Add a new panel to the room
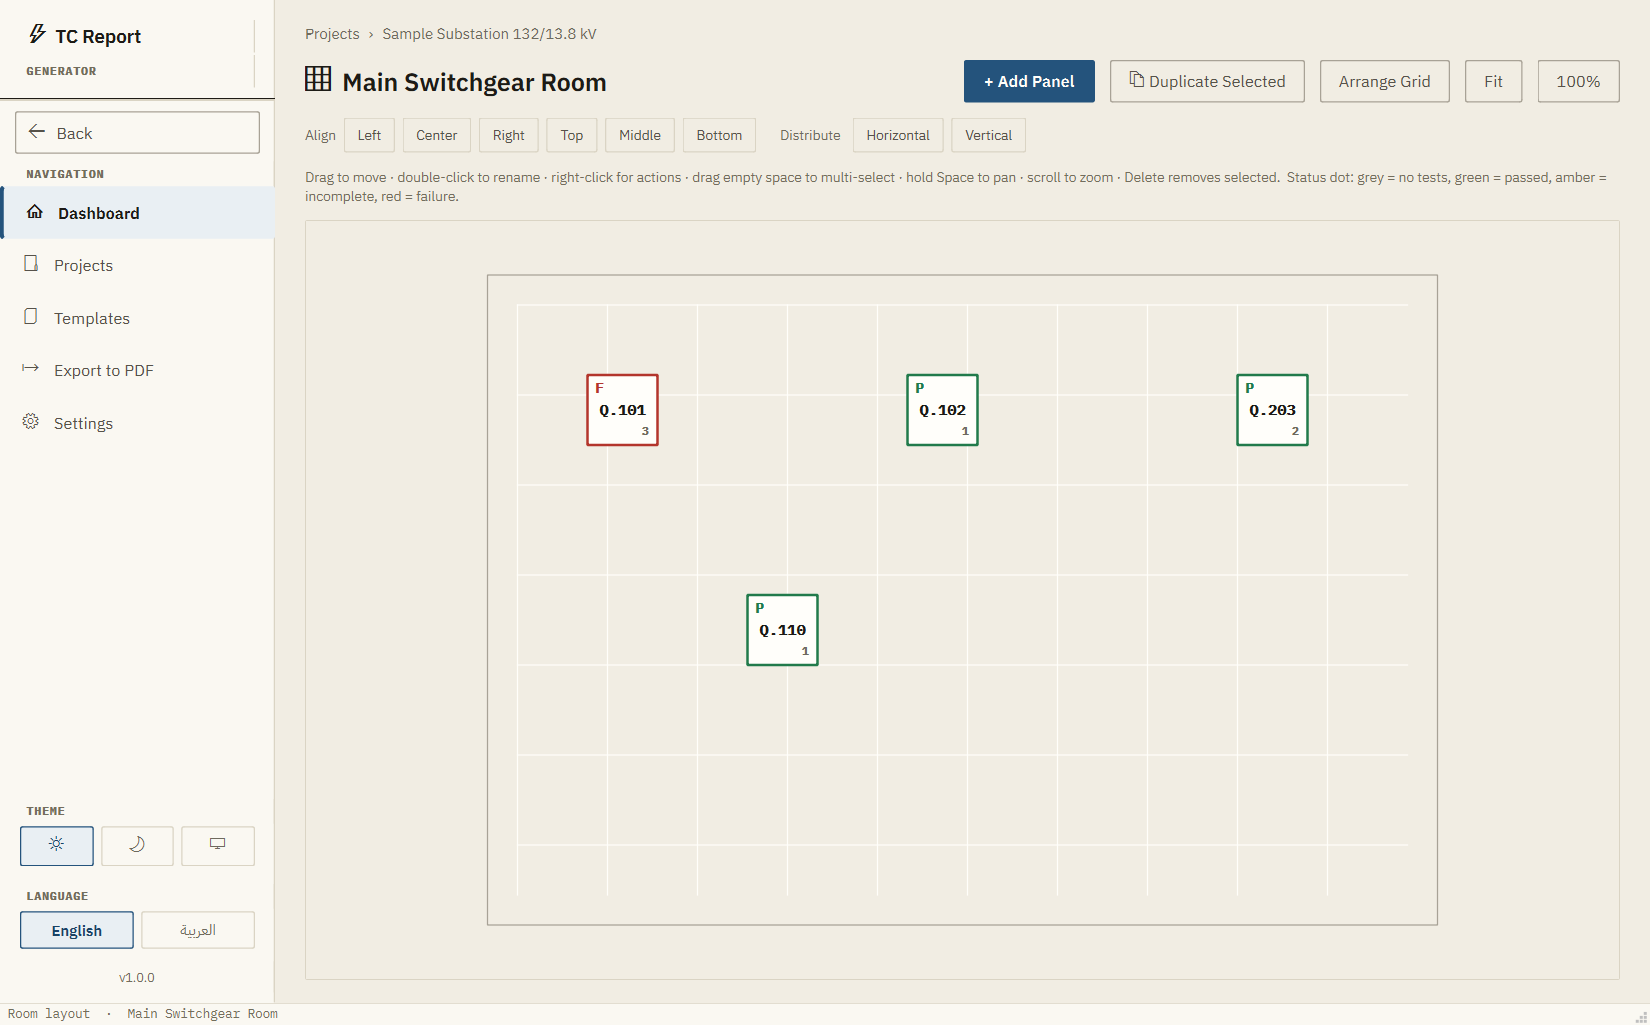The image size is (1650, 1025). pyautogui.click(x=1029, y=81)
